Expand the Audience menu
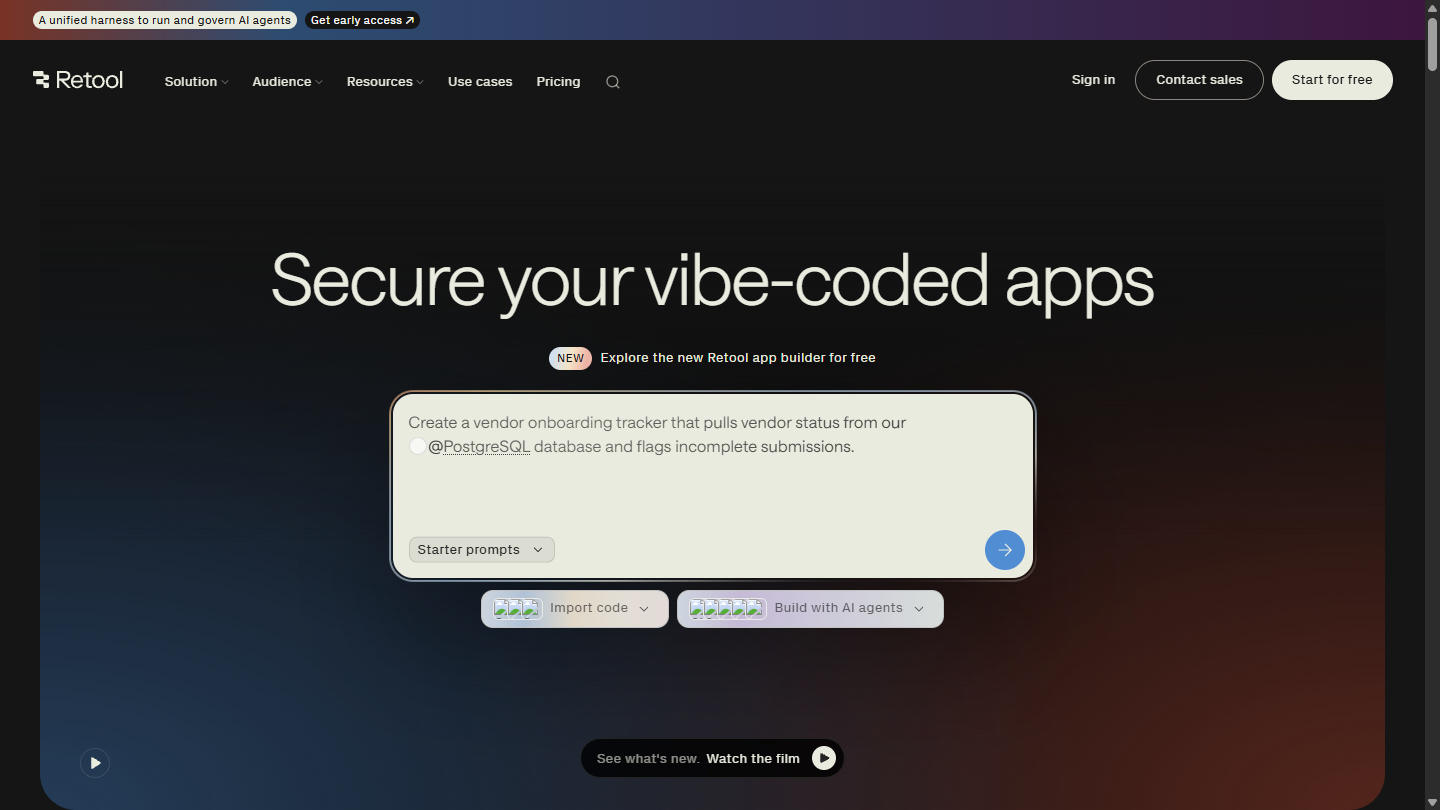This screenshot has height=810, width=1440. [287, 82]
